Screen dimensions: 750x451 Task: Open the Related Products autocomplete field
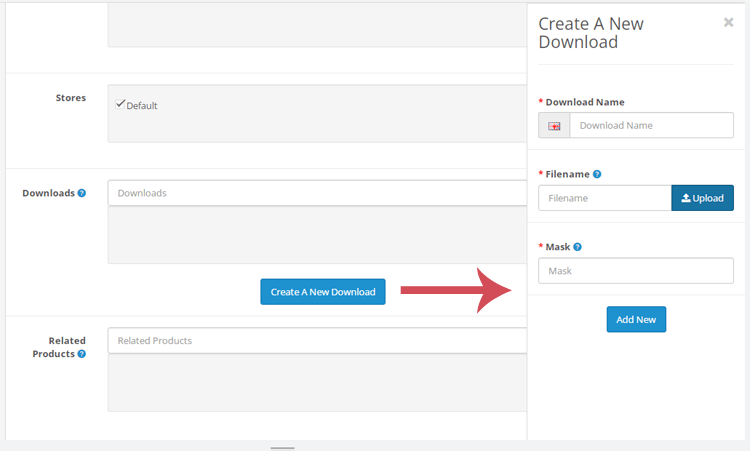tap(317, 341)
